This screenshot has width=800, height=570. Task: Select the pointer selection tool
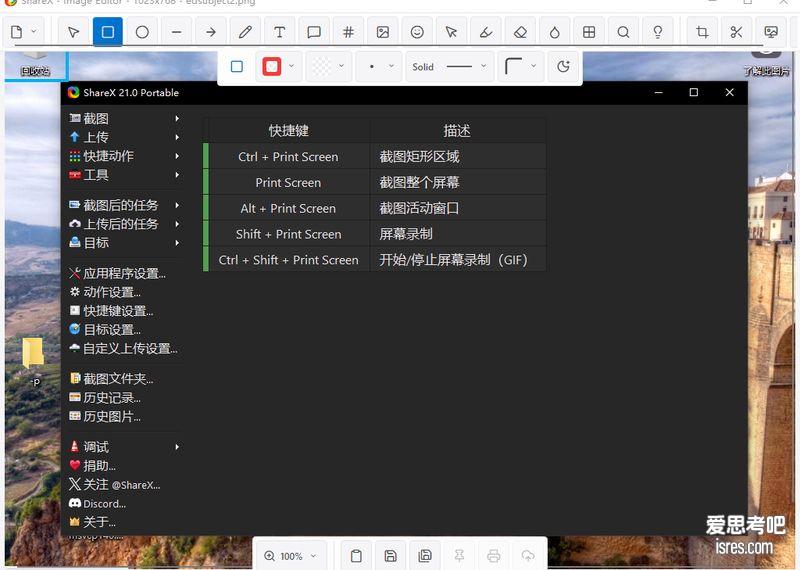[73, 32]
